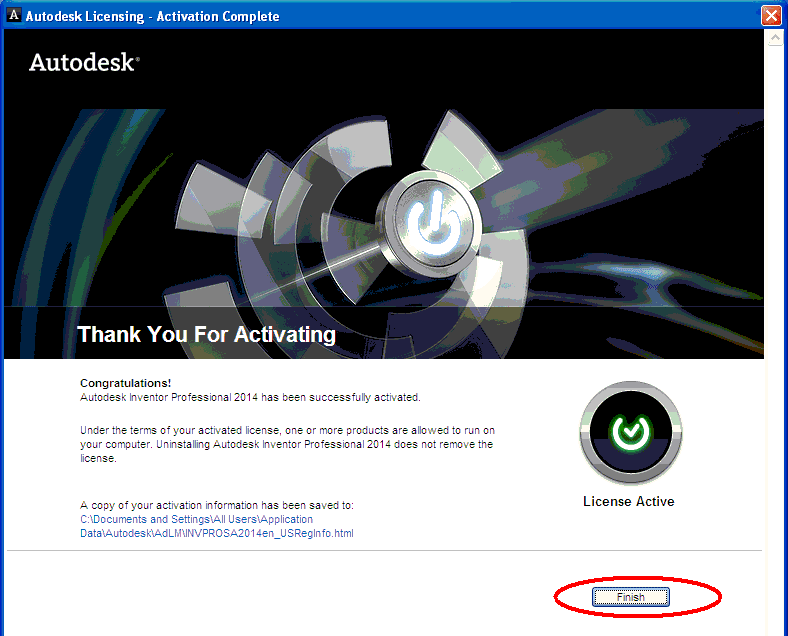788x636 pixels.
Task: Click 'A copy of your activation information' text
Action: [x=217, y=505]
